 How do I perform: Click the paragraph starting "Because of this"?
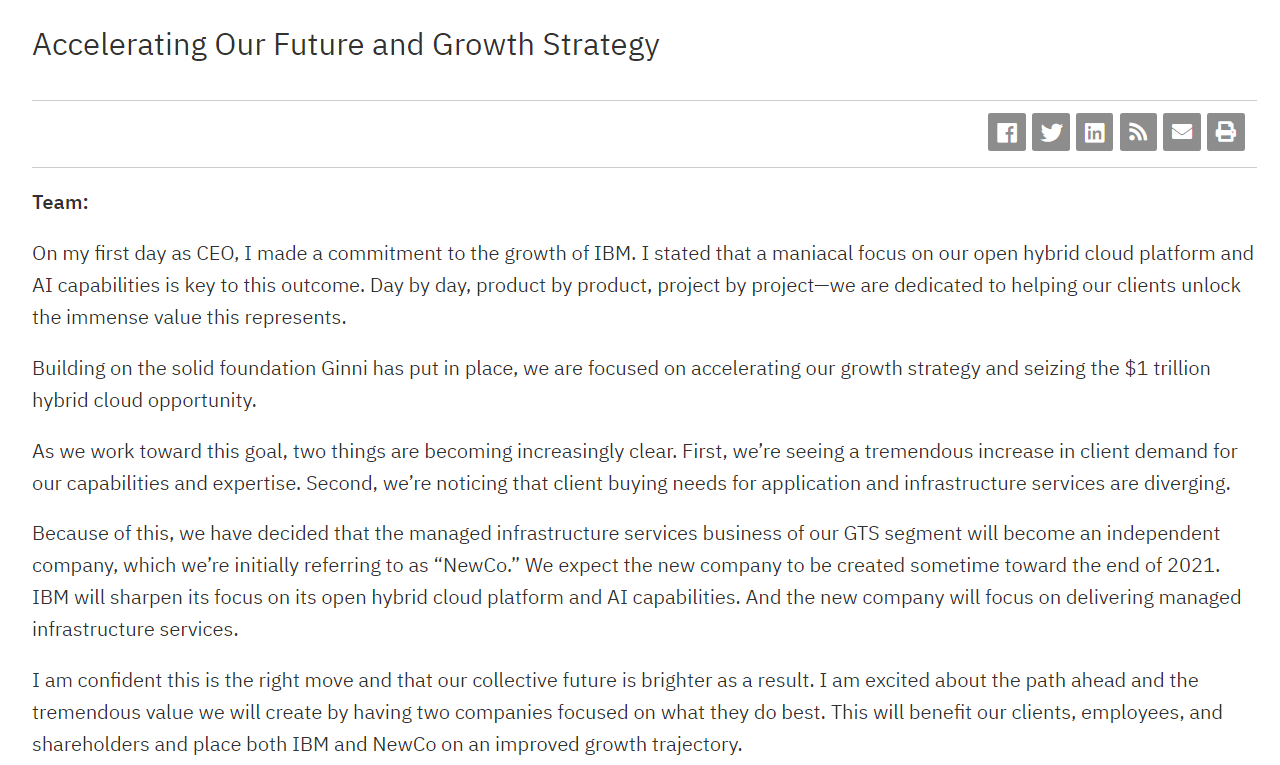click(x=636, y=581)
